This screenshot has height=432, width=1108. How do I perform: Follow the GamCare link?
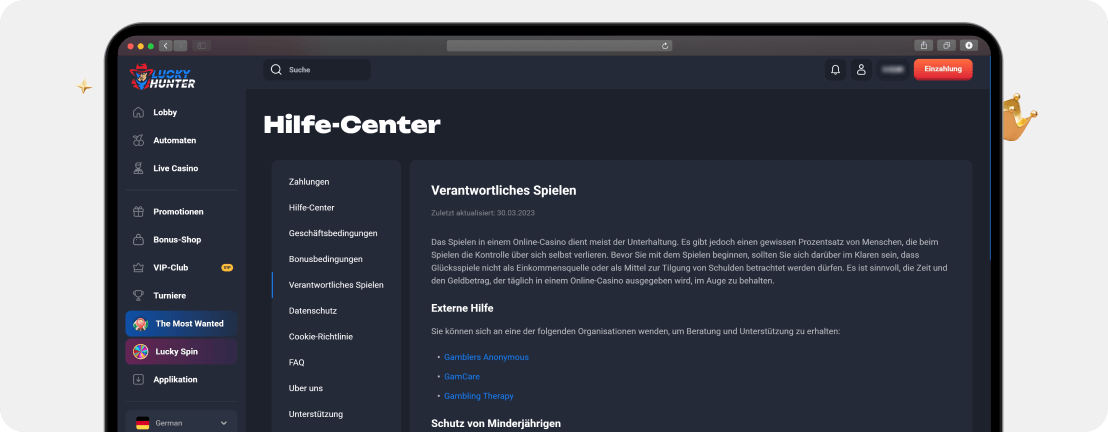click(462, 377)
